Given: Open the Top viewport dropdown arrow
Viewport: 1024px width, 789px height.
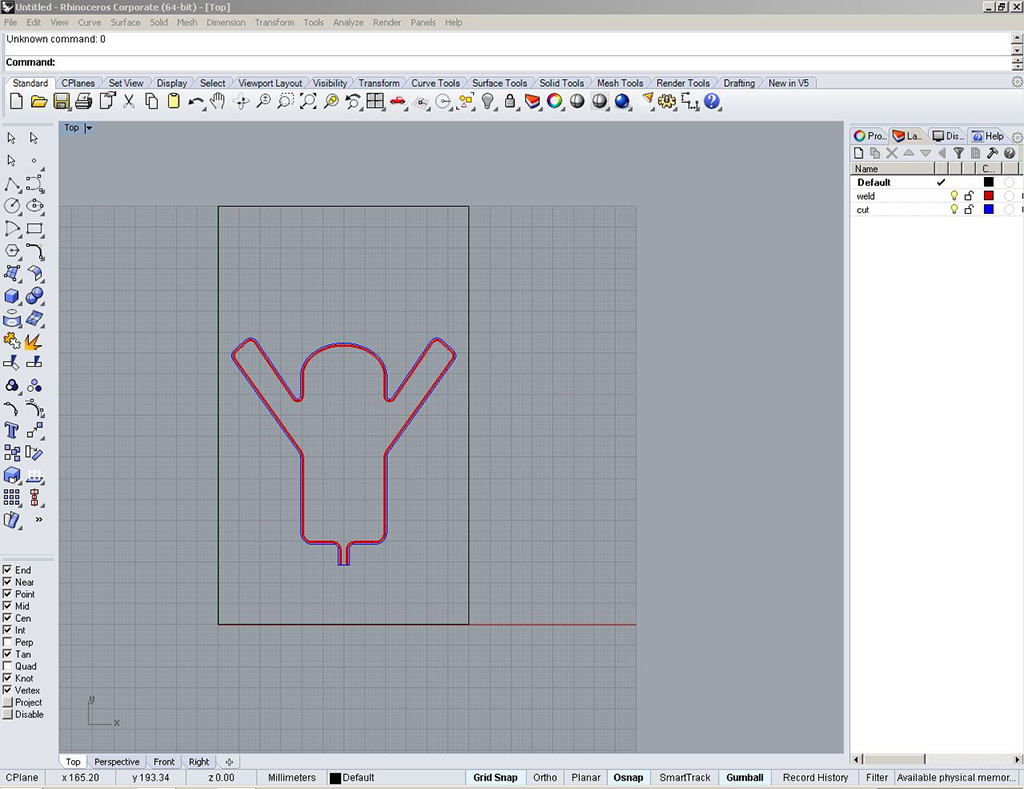Looking at the screenshot, I should [x=89, y=128].
